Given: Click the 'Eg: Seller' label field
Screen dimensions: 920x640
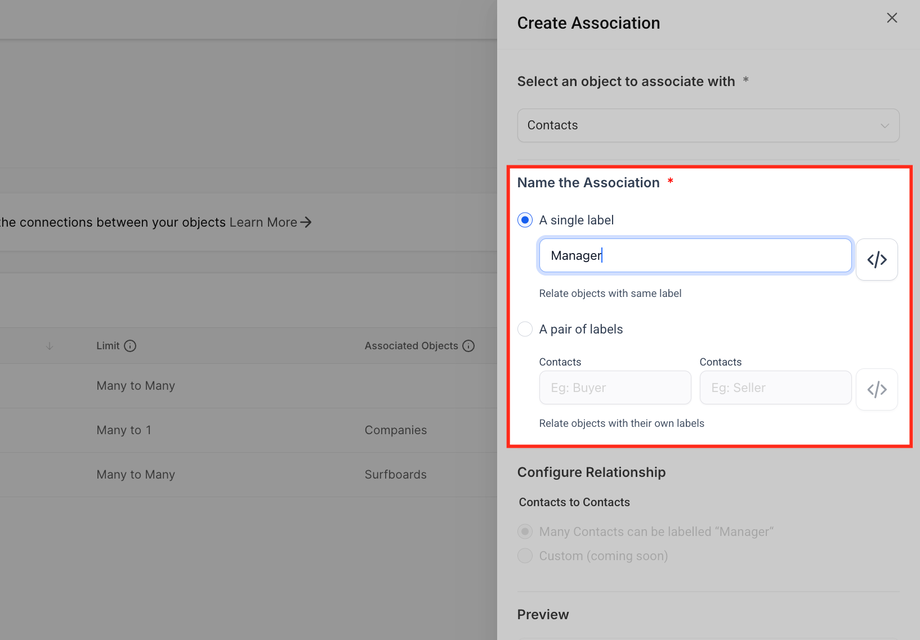Looking at the screenshot, I should coord(775,388).
